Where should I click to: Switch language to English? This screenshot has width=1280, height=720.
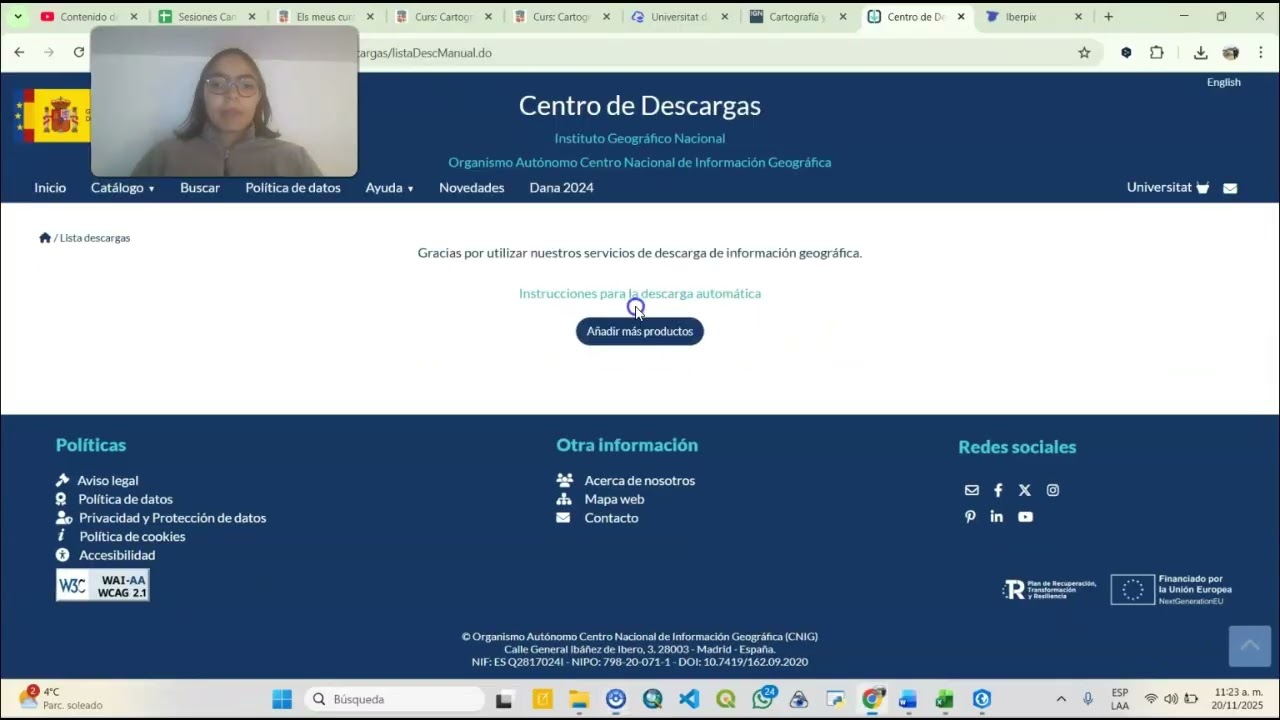pos(1223,82)
